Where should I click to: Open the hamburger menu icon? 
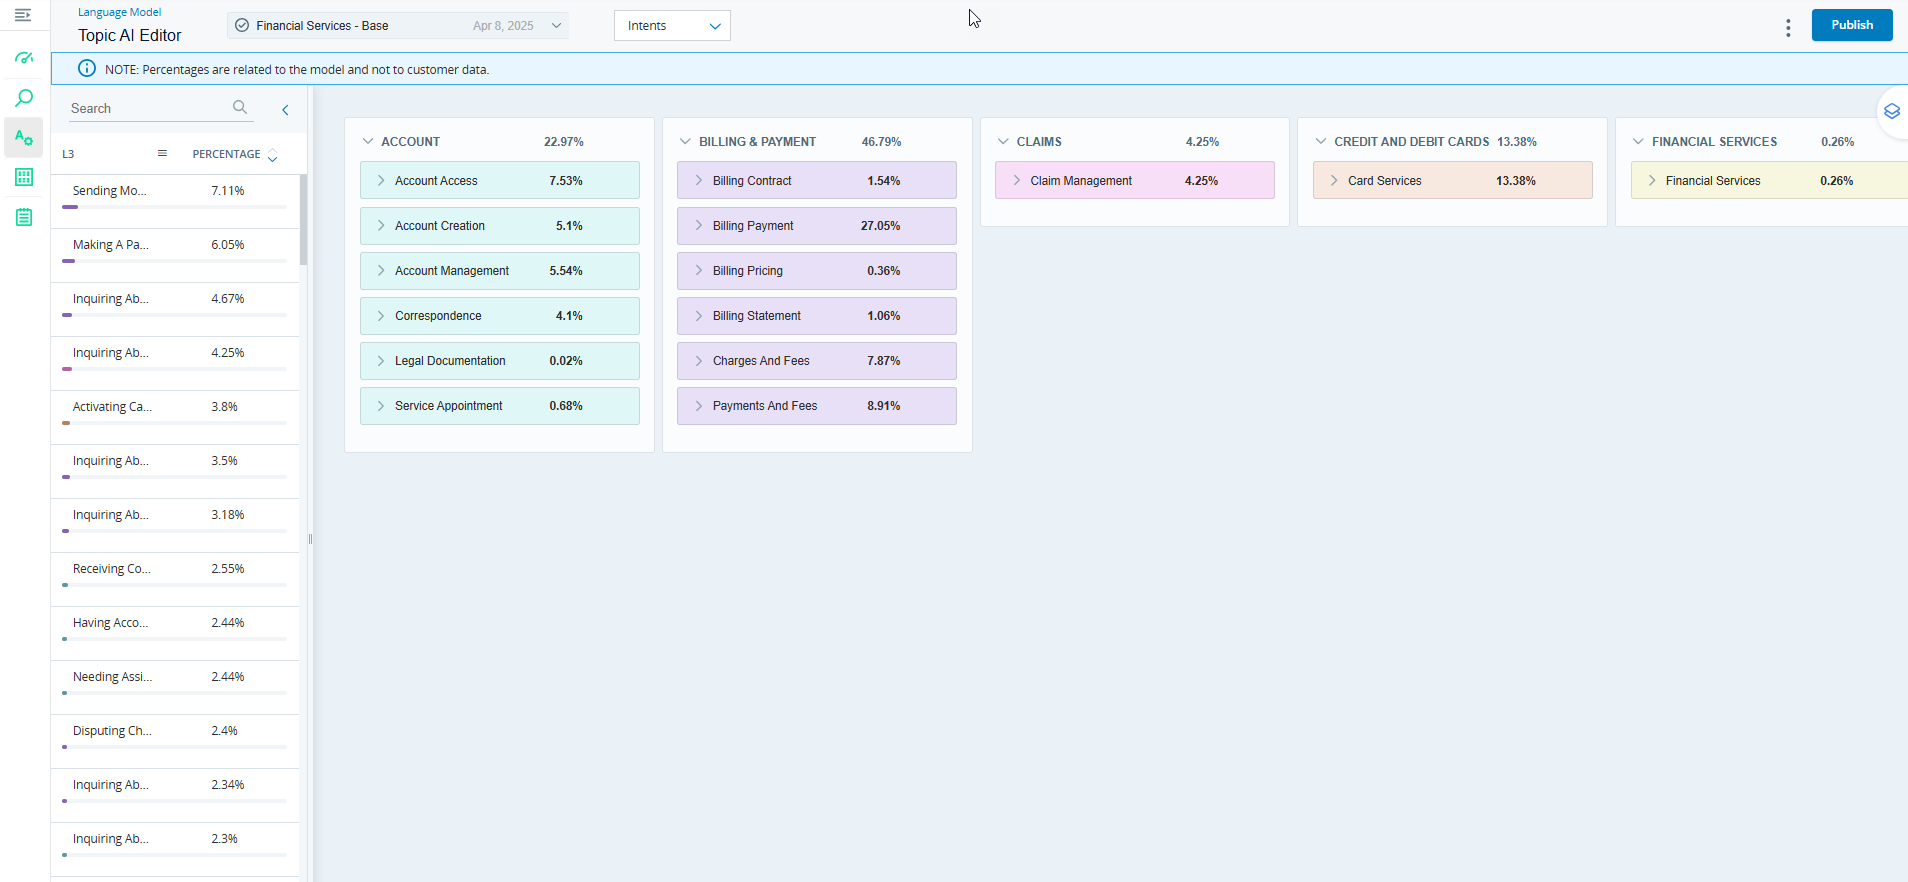tap(23, 15)
